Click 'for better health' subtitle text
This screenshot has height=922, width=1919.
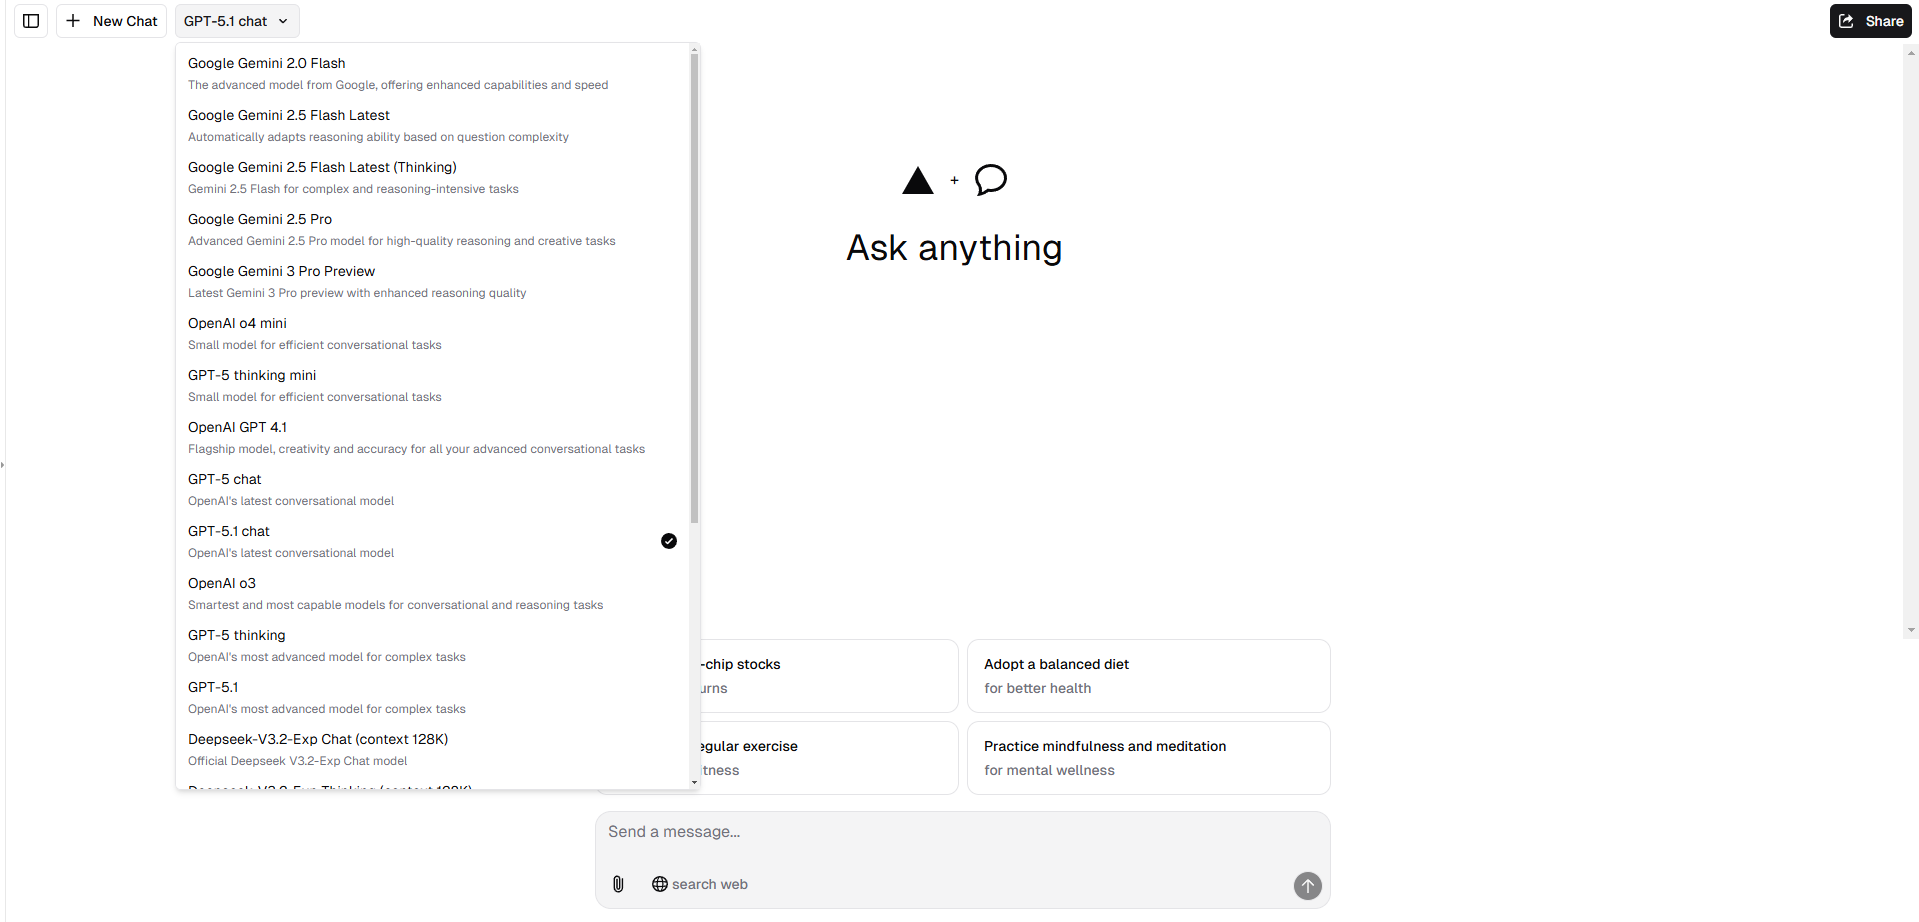pyautogui.click(x=1037, y=688)
